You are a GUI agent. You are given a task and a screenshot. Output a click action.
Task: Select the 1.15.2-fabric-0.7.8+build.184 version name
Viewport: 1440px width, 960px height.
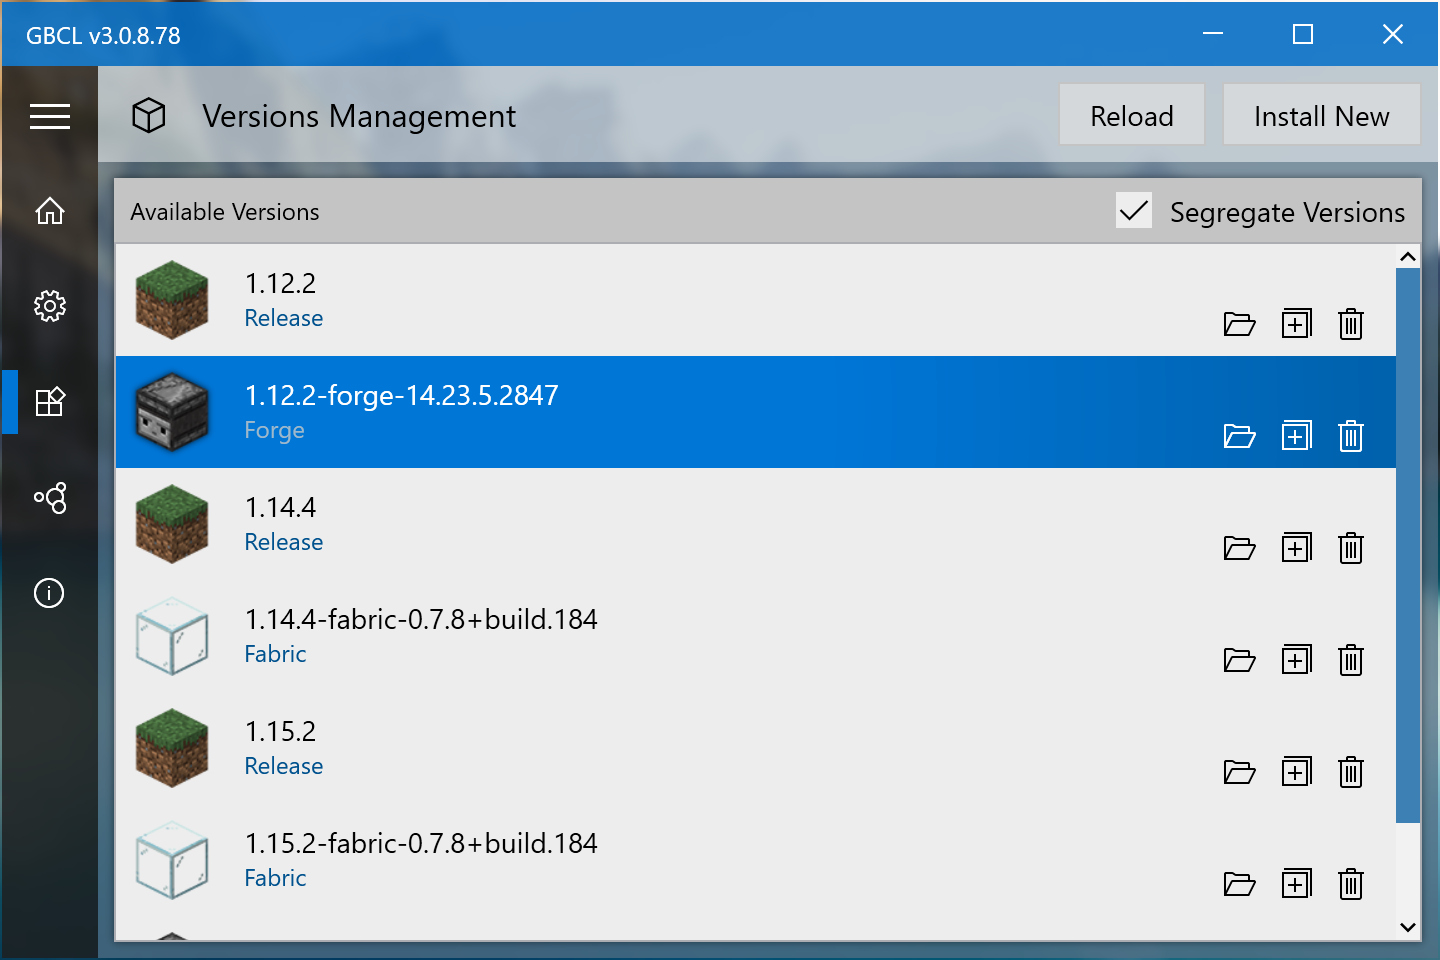pyautogui.click(x=421, y=843)
